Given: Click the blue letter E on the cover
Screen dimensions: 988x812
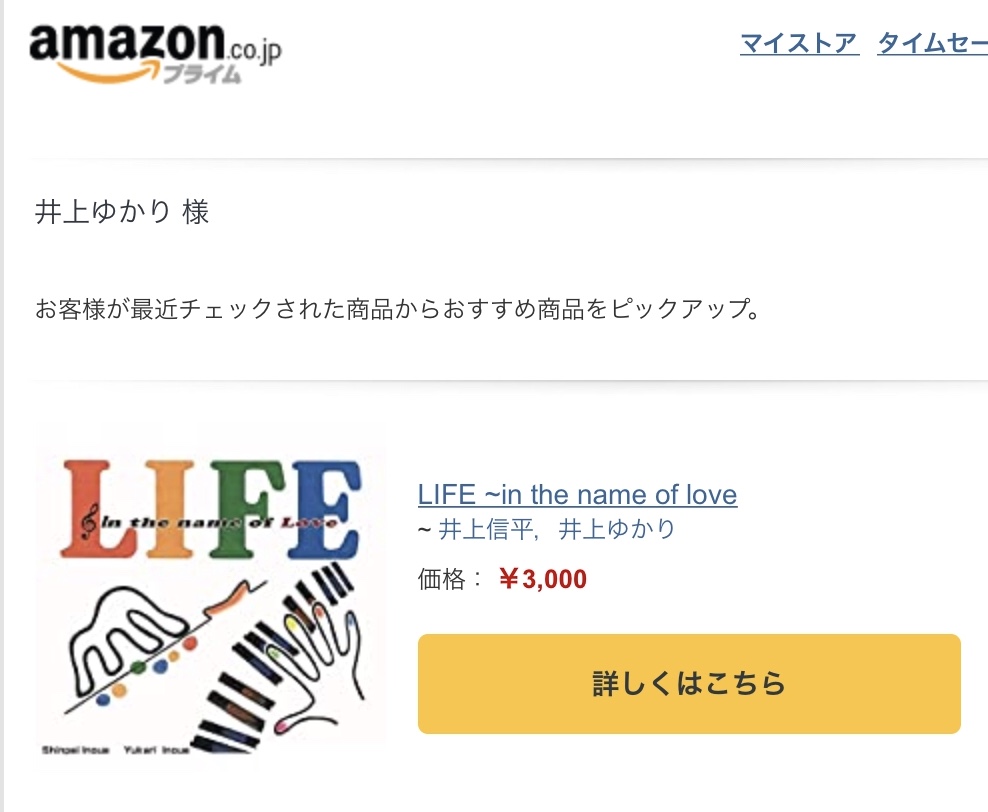Looking at the screenshot, I should (323, 508).
